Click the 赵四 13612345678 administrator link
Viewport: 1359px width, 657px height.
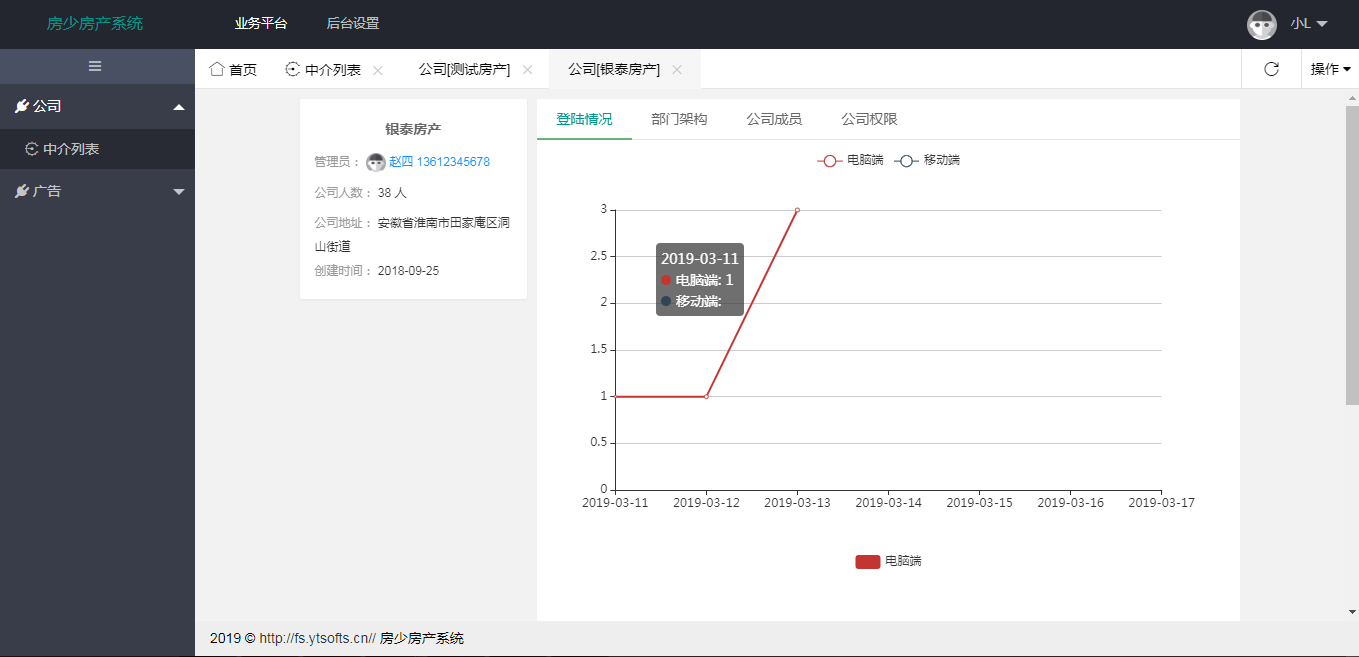pyautogui.click(x=439, y=162)
